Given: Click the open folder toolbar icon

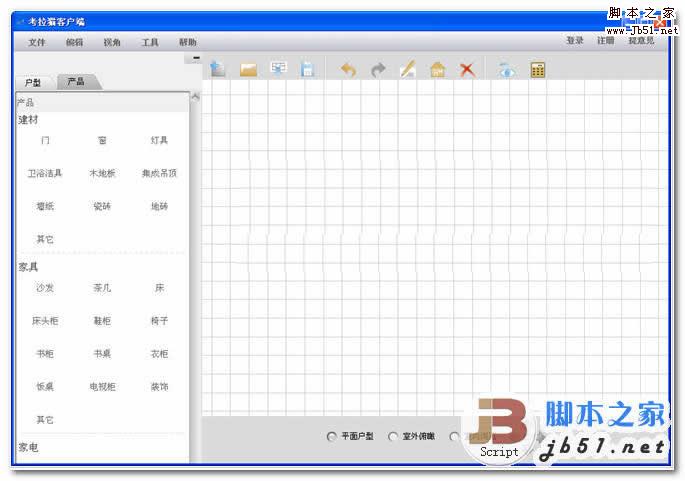Looking at the screenshot, I should [x=248, y=69].
